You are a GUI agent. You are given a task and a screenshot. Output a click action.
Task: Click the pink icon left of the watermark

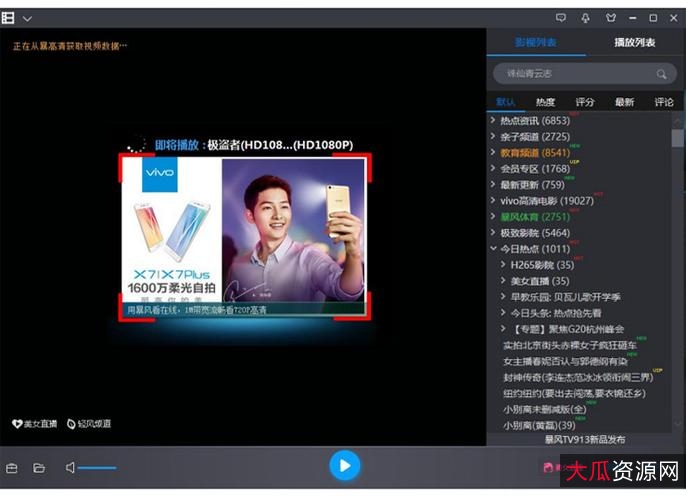pos(548,468)
